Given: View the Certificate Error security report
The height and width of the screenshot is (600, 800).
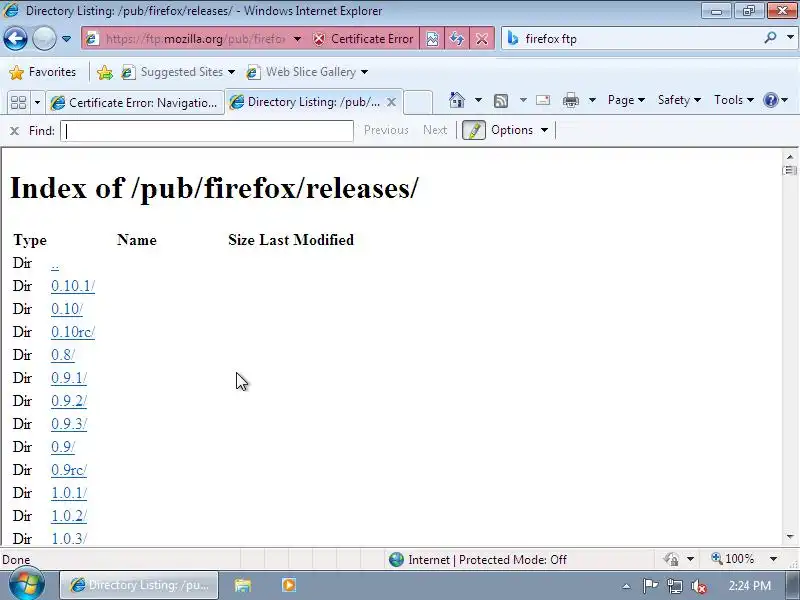Looking at the screenshot, I should (x=363, y=39).
